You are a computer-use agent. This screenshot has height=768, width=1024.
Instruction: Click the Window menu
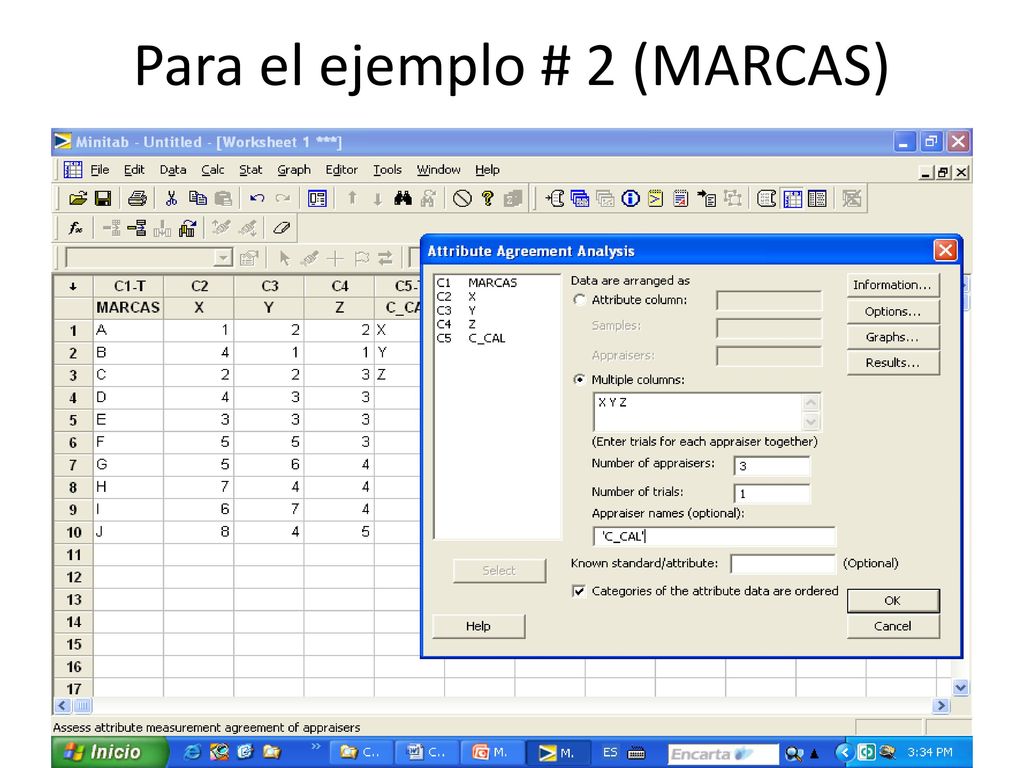coord(438,170)
